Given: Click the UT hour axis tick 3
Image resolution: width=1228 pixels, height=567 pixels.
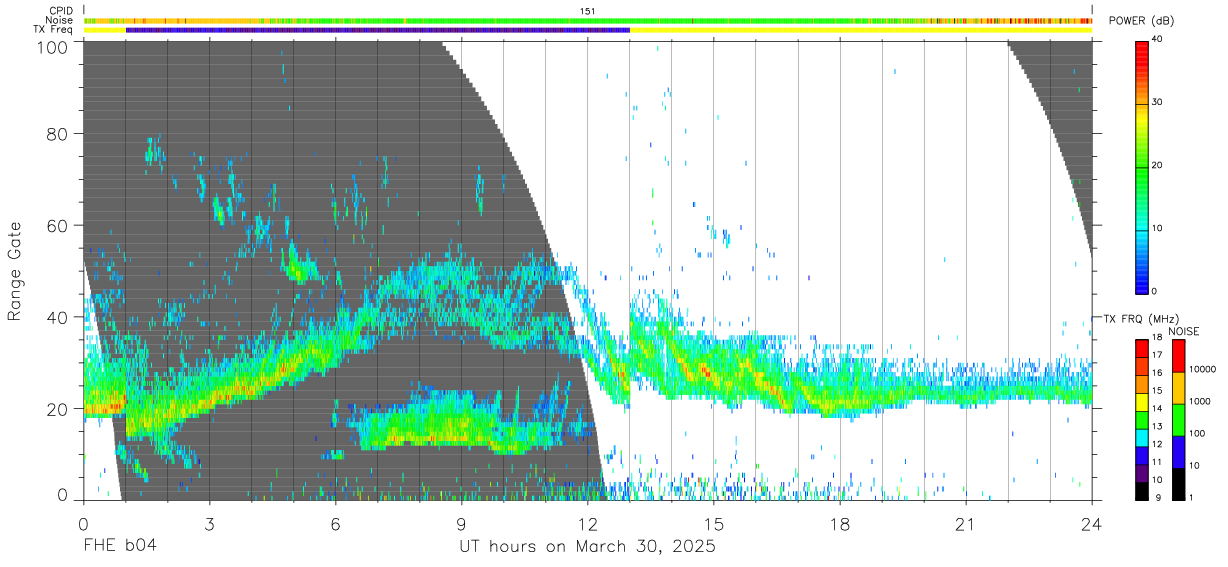Looking at the screenshot, I should (209, 524).
